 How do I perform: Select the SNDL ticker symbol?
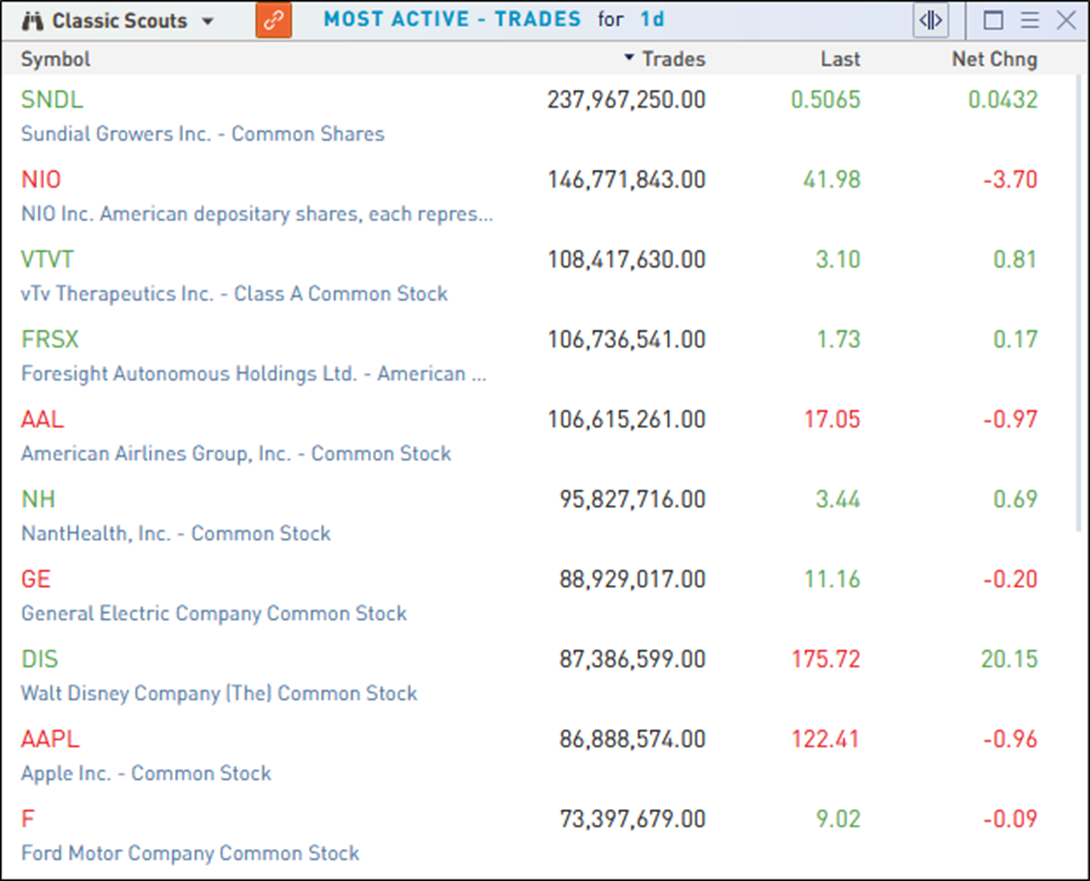(52, 100)
